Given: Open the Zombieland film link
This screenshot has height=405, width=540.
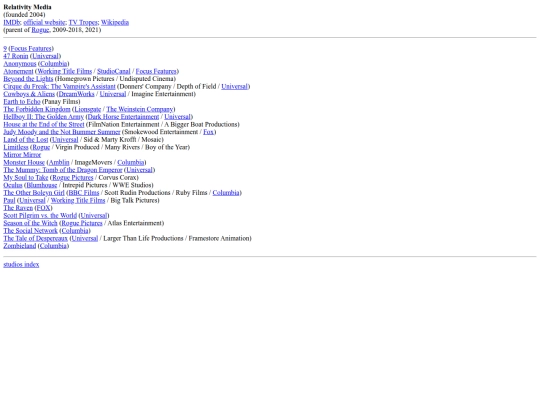Looking at the screenshot, I should point(20,246).
